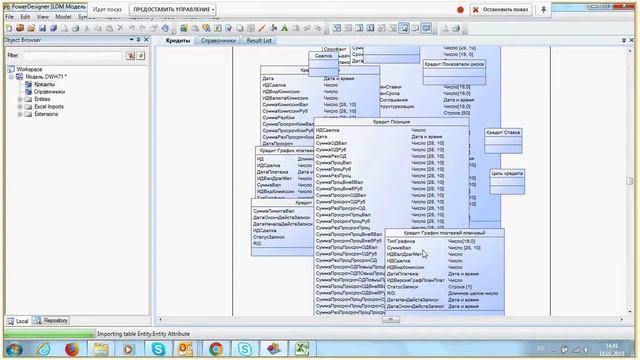Screen dimensions: 640x360
Task: Select the Справочники diagram in the tree
Action: coord(49,91)
